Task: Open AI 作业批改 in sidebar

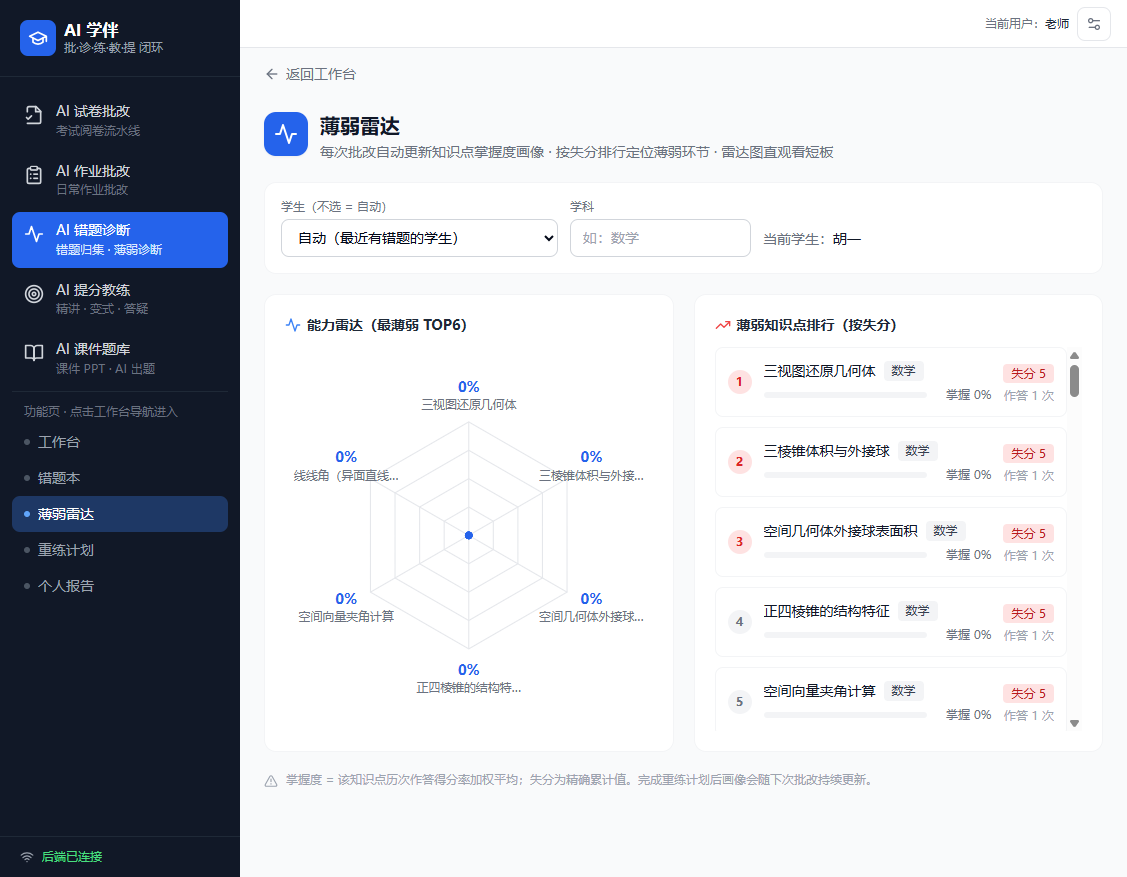Action: pos(120,180)
